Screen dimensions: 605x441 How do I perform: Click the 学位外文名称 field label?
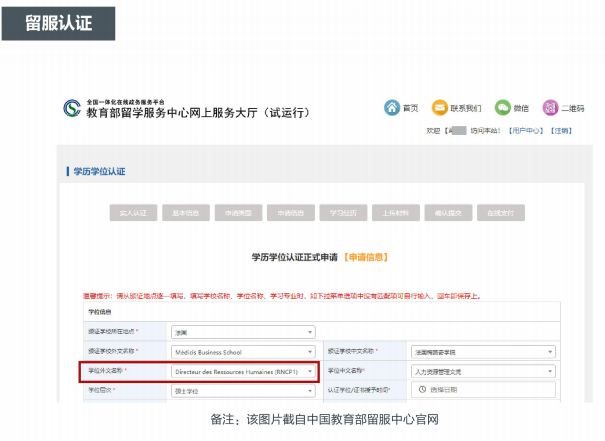click(x=107, y=370)
